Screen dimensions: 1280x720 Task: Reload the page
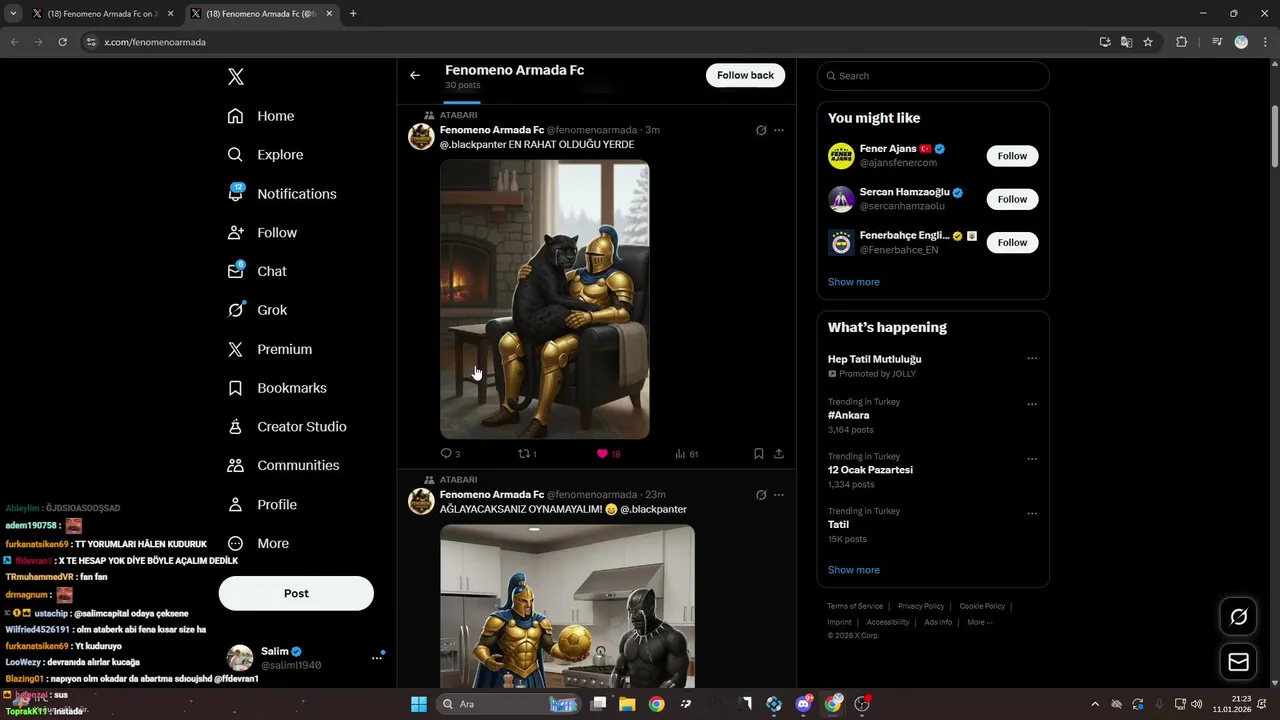point(62,42)
